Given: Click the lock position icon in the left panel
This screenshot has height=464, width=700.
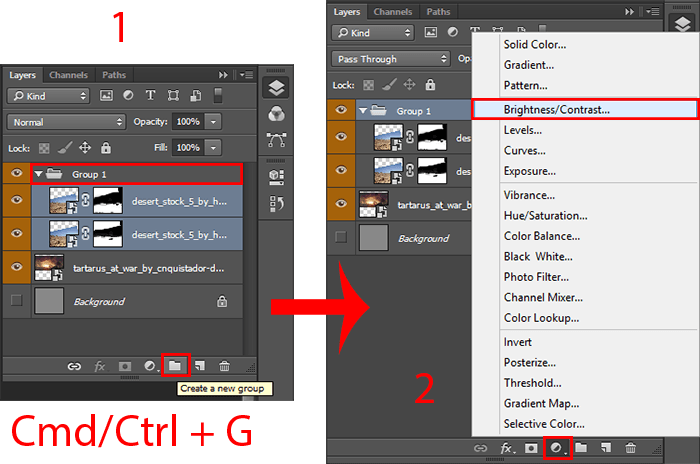Looking at the screenshot, I should coord(85,147).
